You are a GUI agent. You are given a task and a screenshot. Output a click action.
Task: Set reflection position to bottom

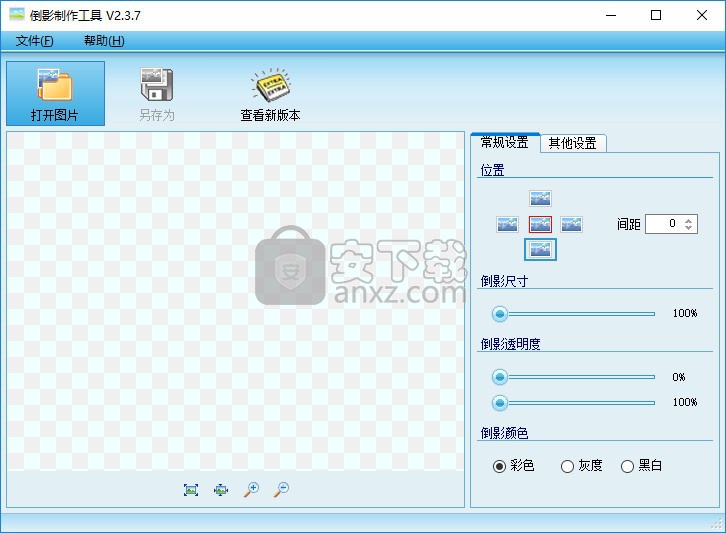click(x=540, y=250)
